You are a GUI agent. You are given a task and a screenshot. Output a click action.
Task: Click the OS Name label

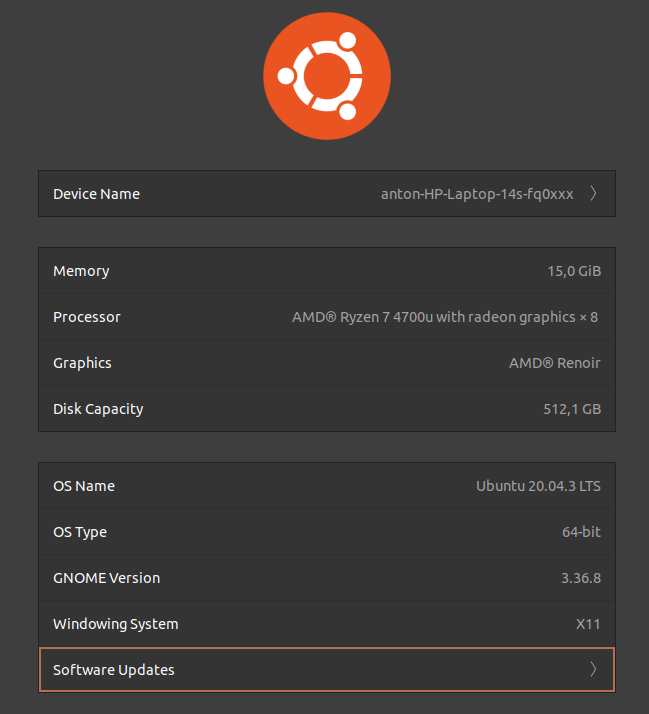click(84, 486)
